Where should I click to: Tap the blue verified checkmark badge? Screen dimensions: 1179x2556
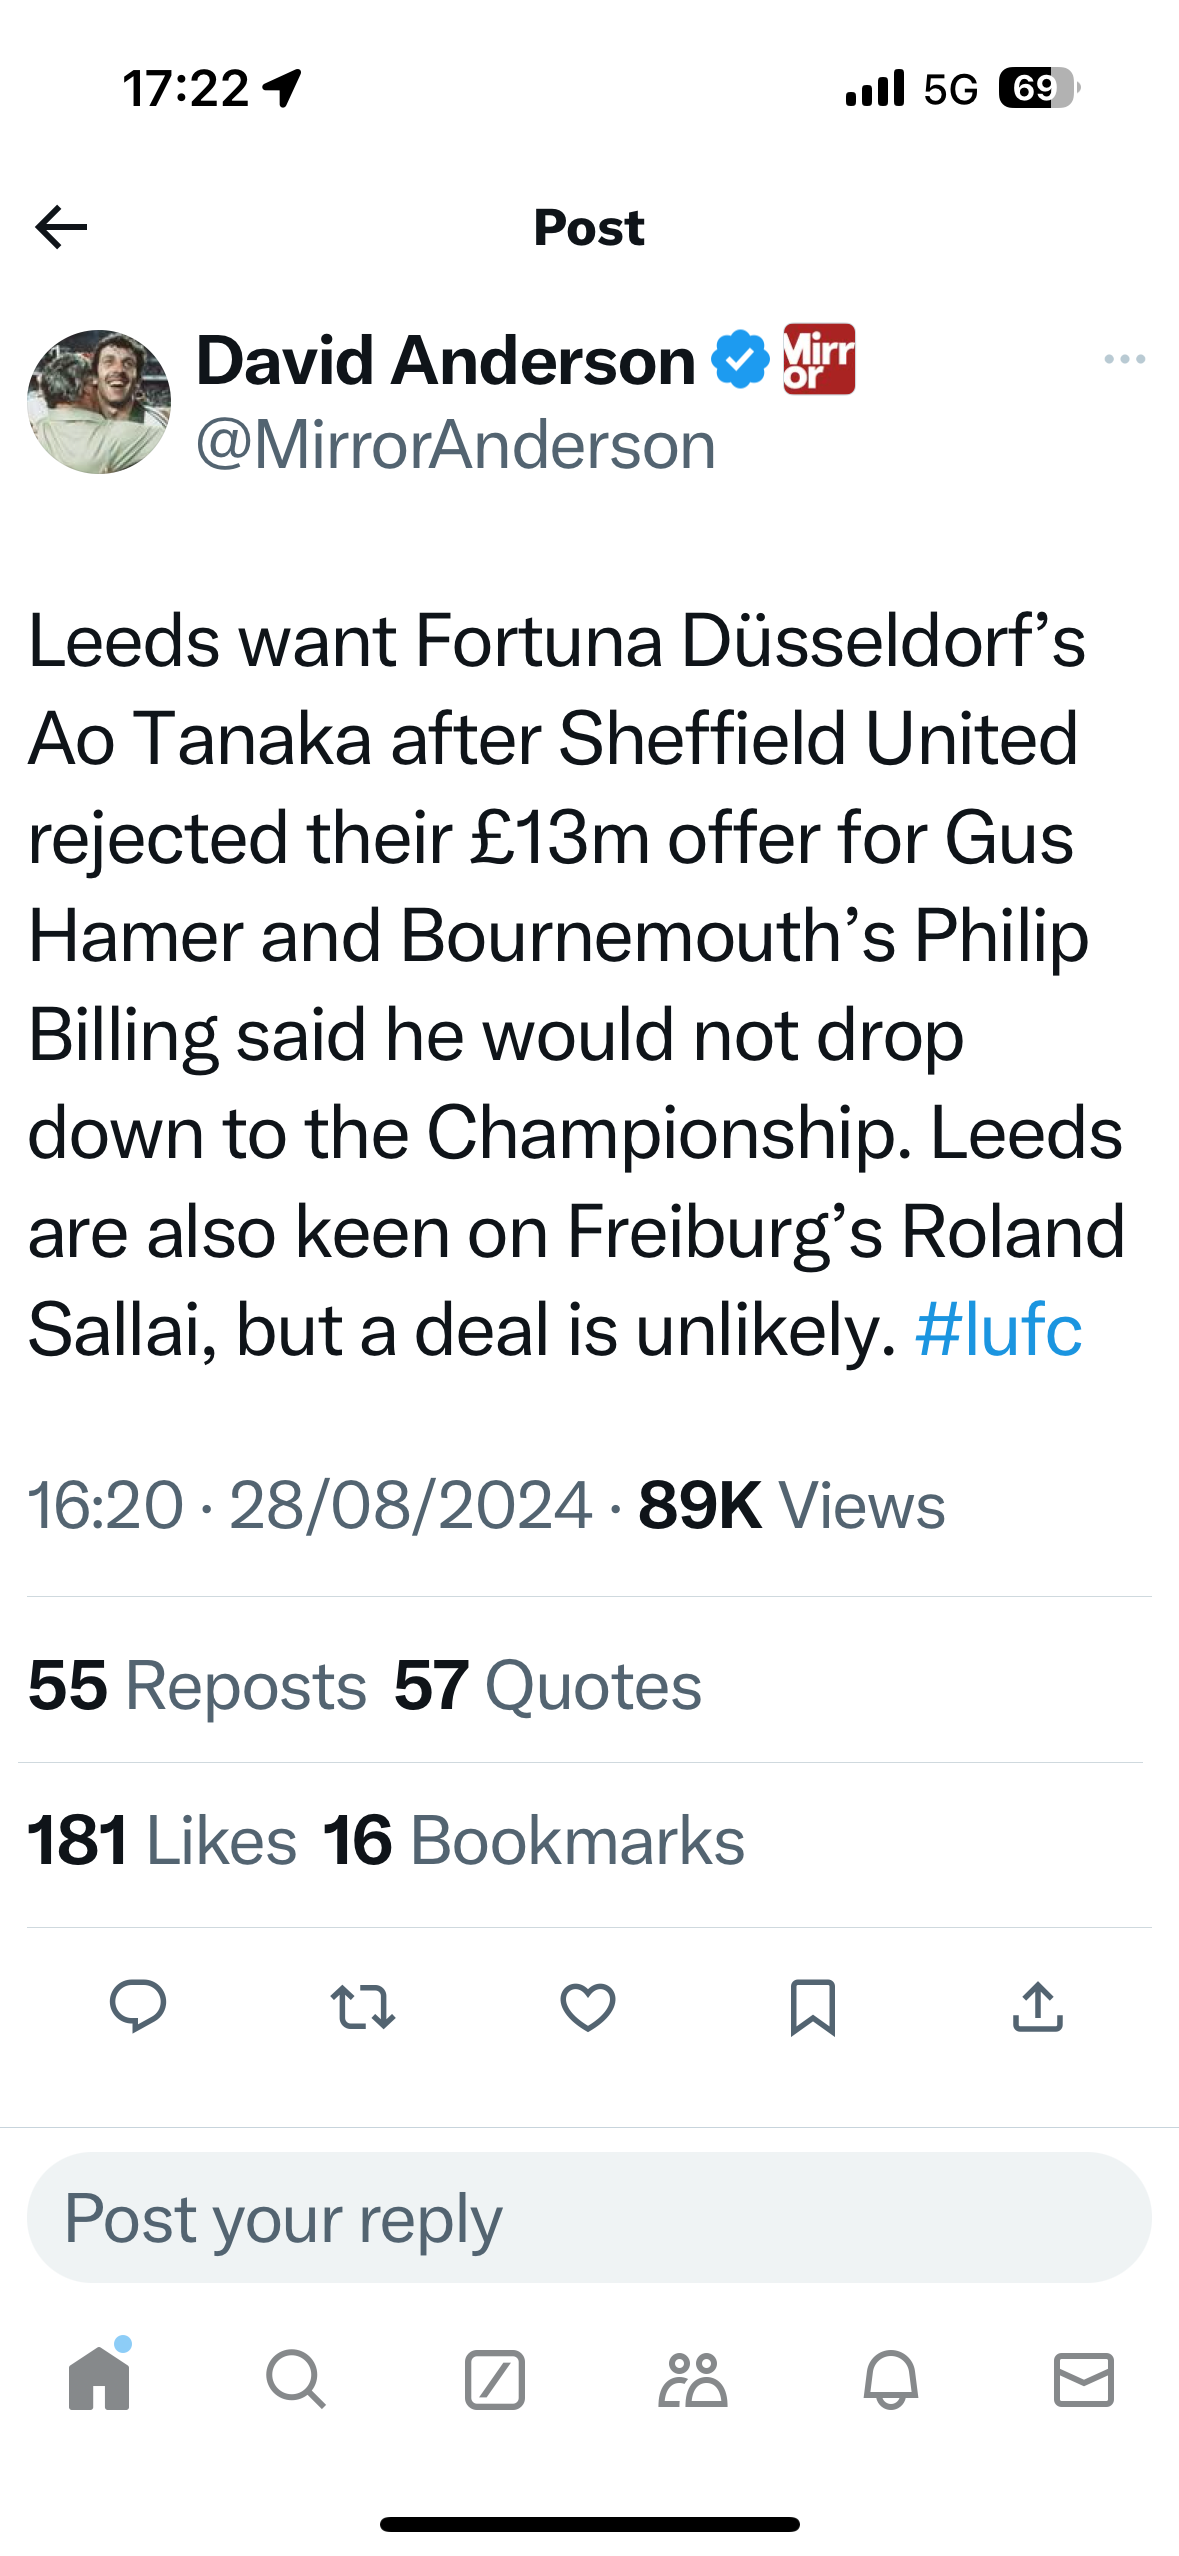pyautogui.click(x=740, y=359)
